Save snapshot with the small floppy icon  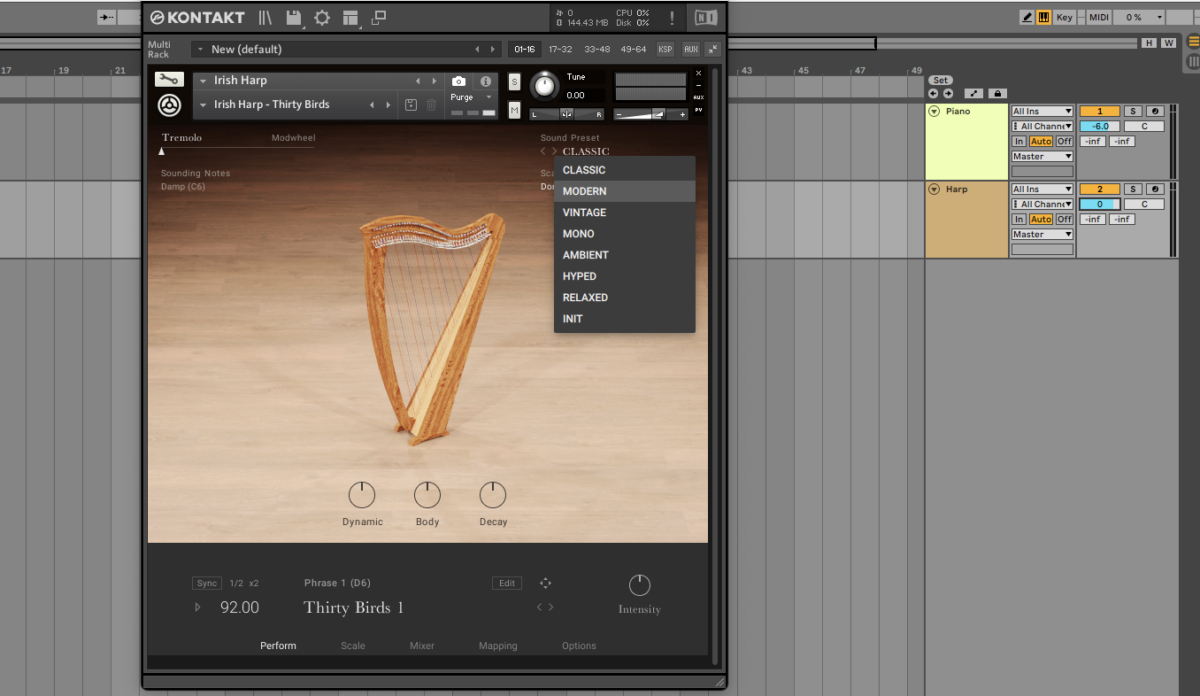tap(411, 105)
